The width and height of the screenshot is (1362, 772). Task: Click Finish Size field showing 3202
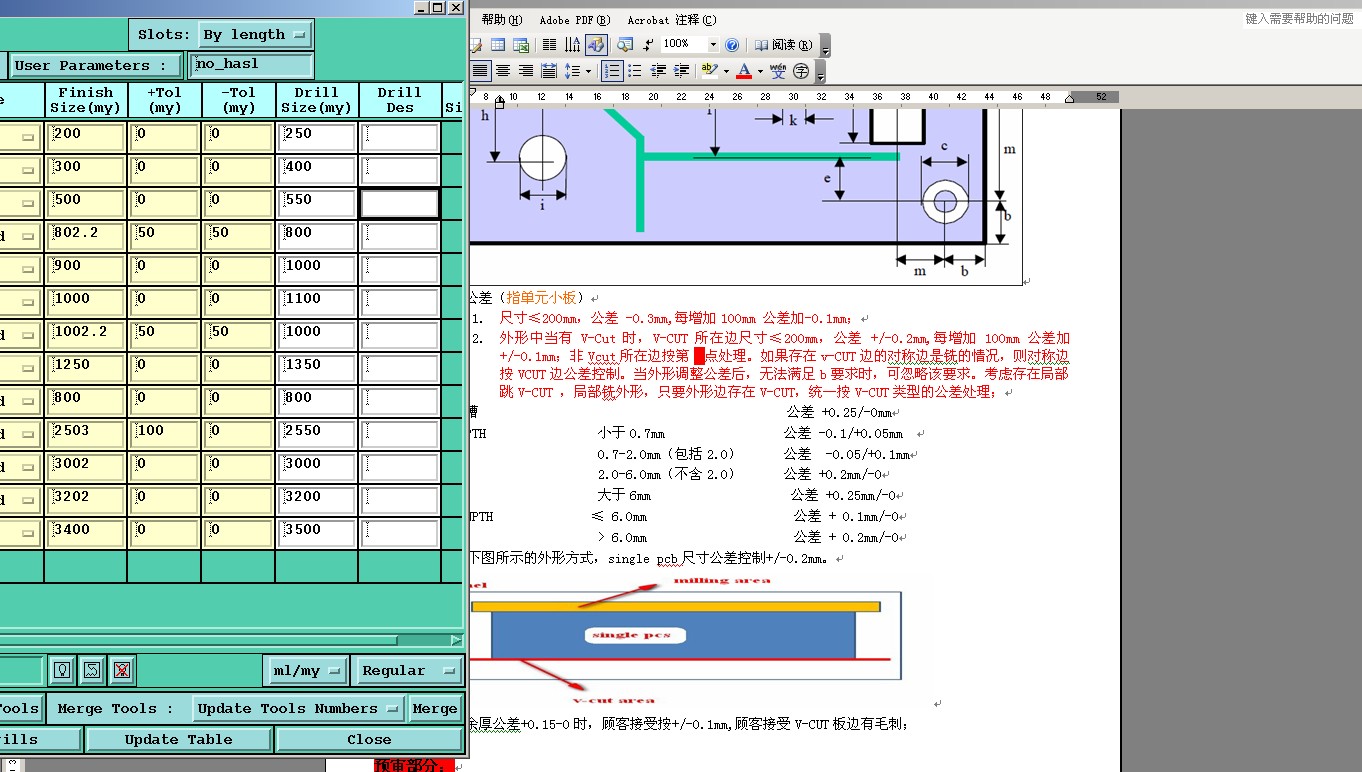[87, 500]
